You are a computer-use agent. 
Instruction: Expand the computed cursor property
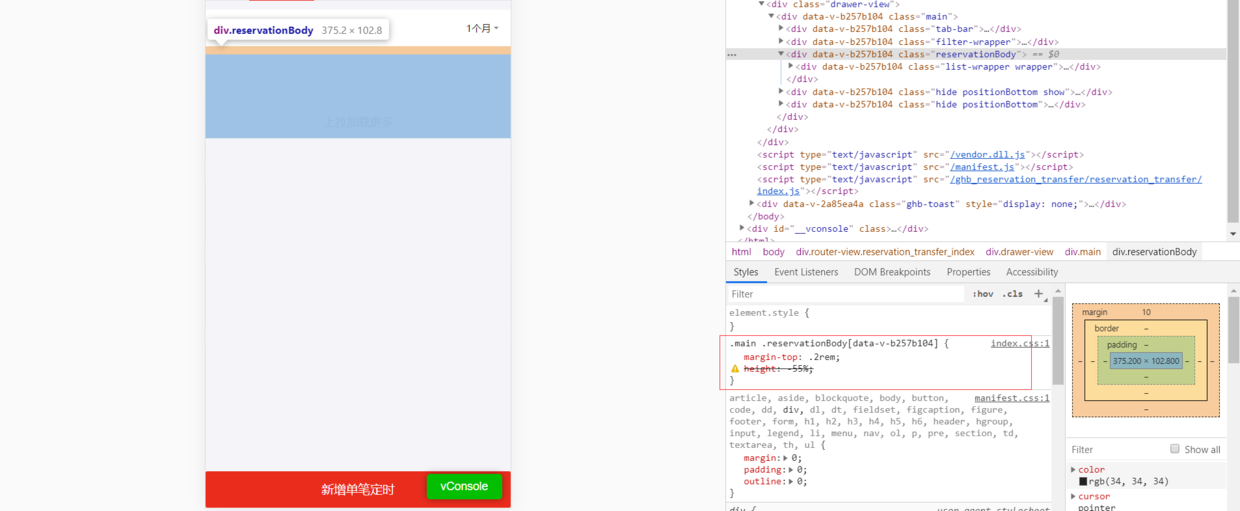[x=1073, y=497]
